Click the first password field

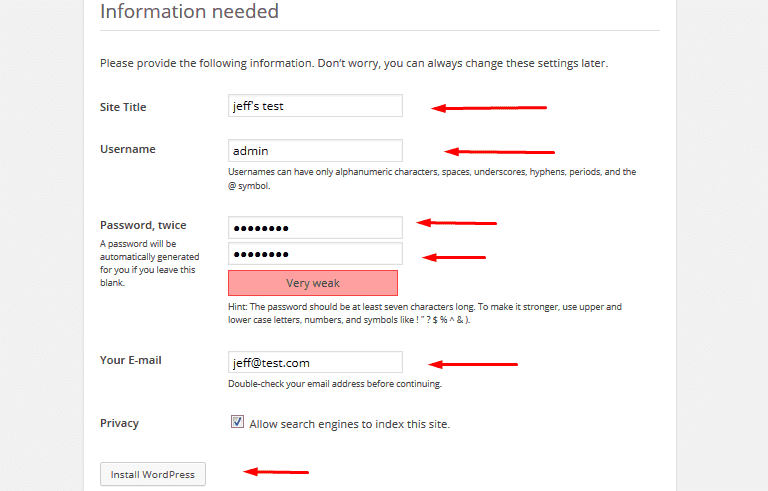coord(315,227)
